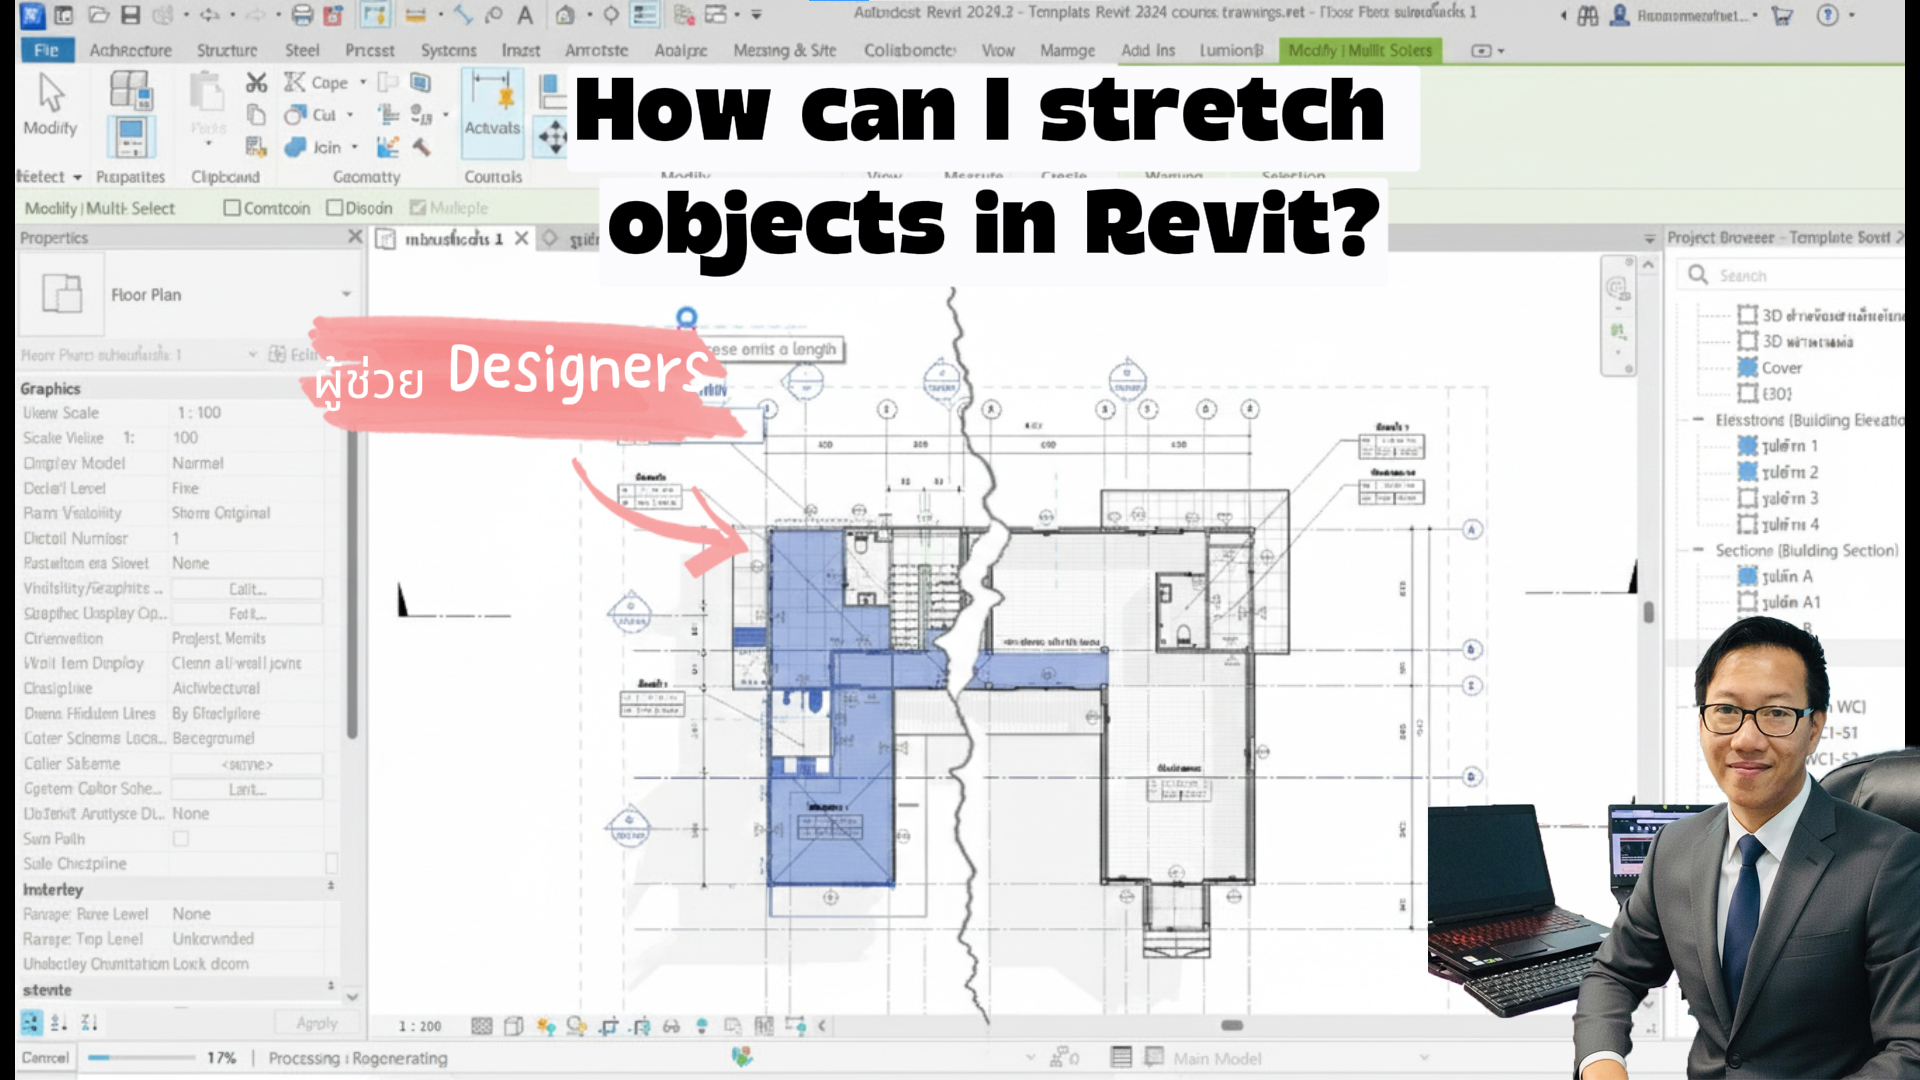Click the Join geometry tool icon

(294, 147)
